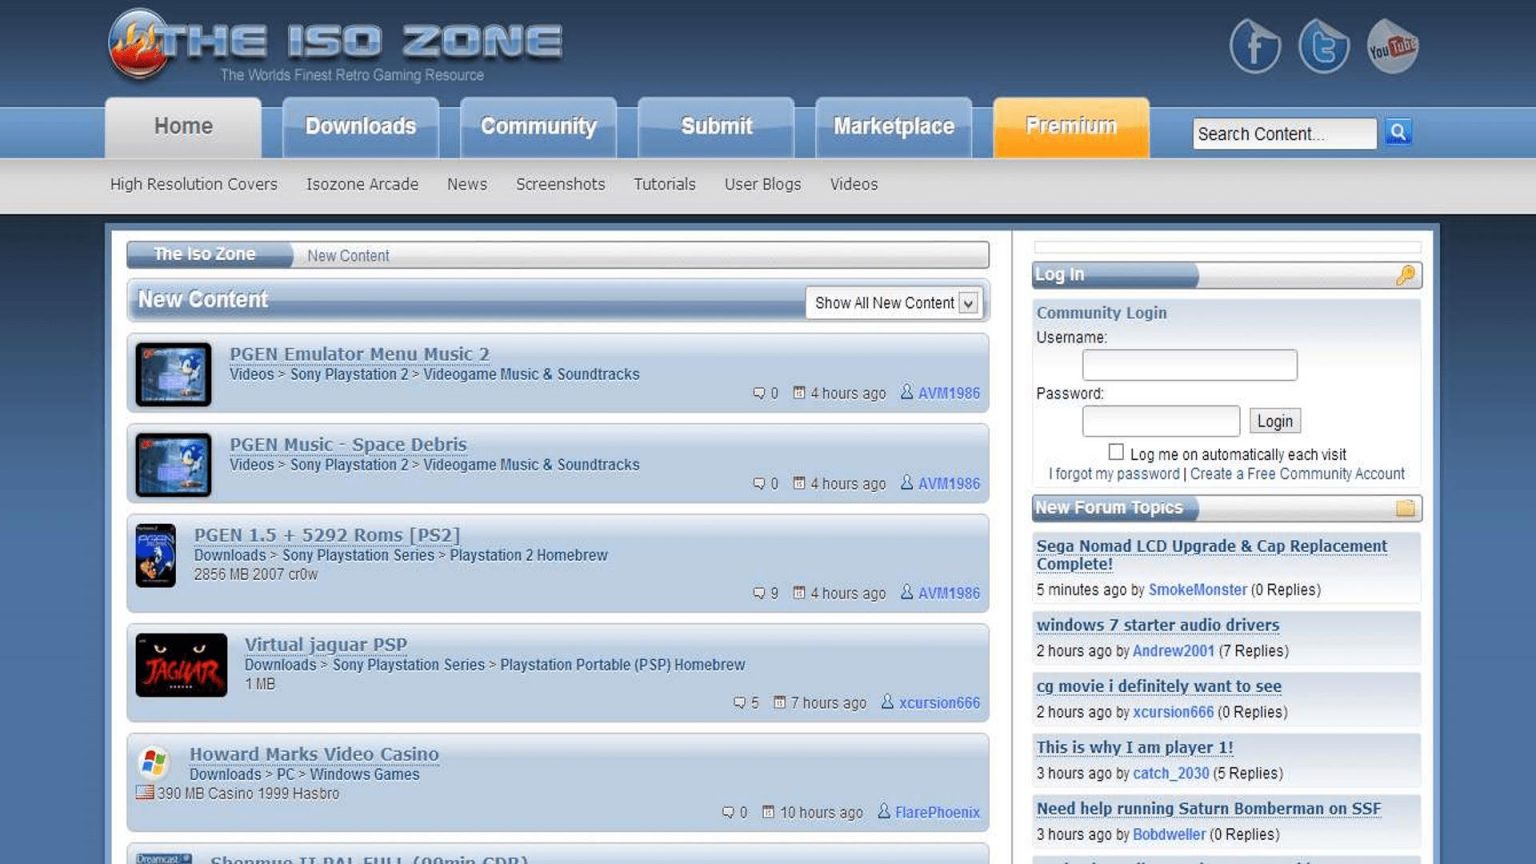The width and height of the screenshot is (1536, 864).
Task: Open The ISO Zone Facebook page icon
Action: click(x=1255, y=45)
